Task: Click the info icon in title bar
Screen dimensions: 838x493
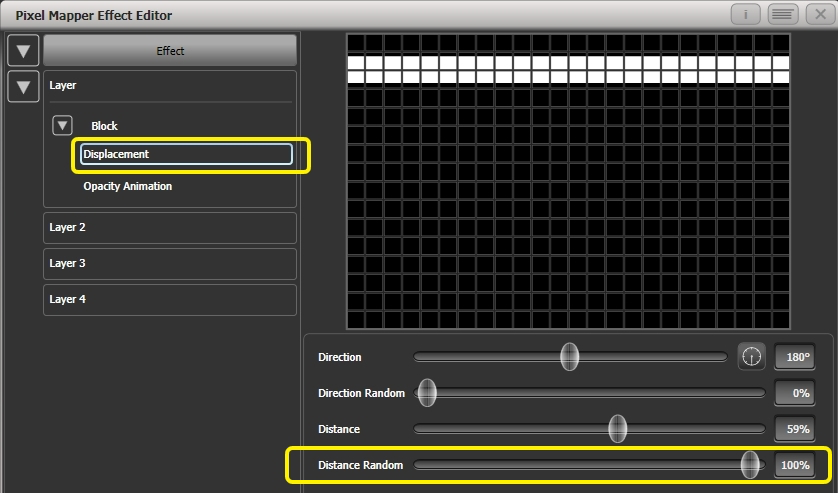Action: tap(746, 14)
